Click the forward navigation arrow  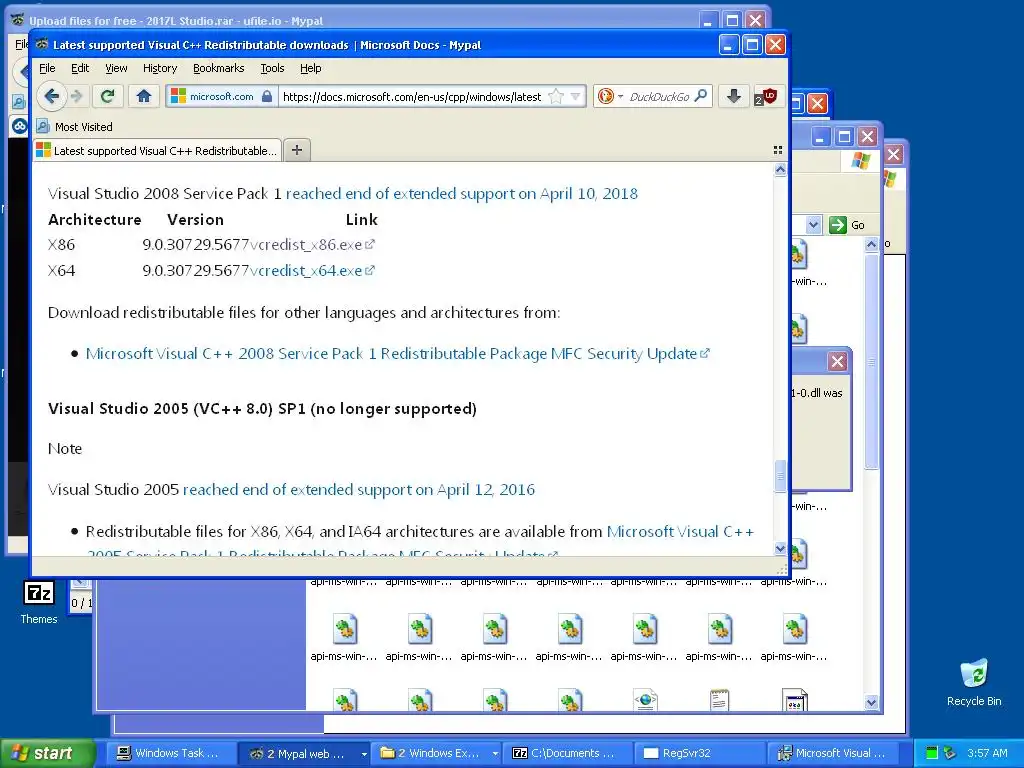77,97
